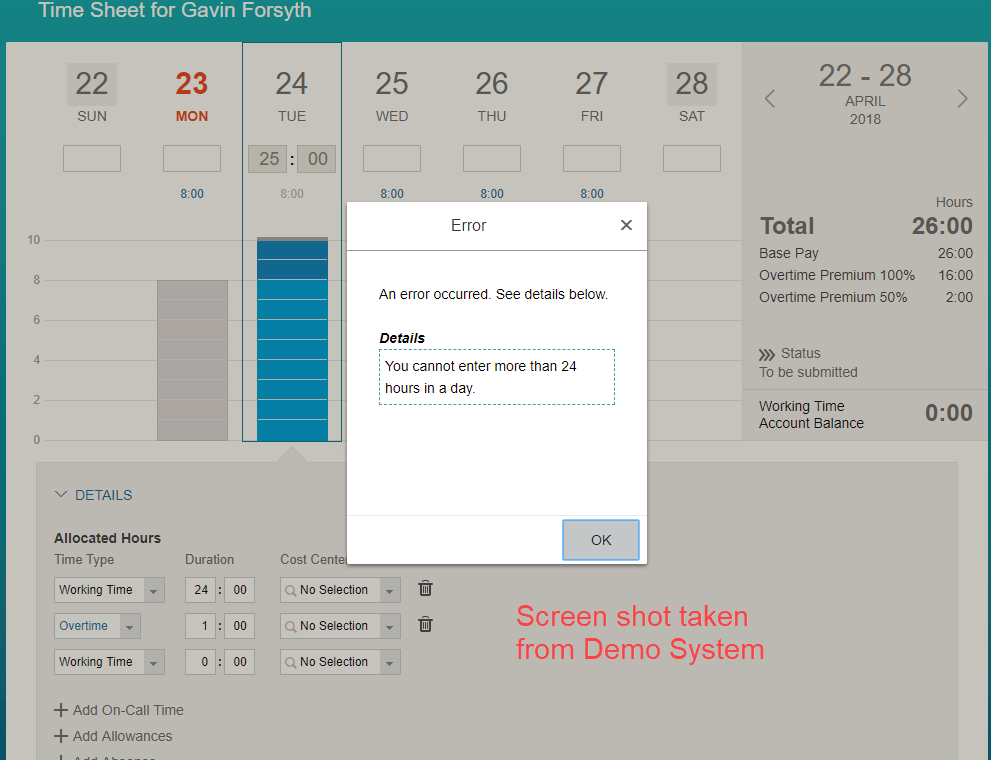Click the Status chevrons icon
Image resolution: width=991 pixels, height=760 pixels.
pos(766,354)
